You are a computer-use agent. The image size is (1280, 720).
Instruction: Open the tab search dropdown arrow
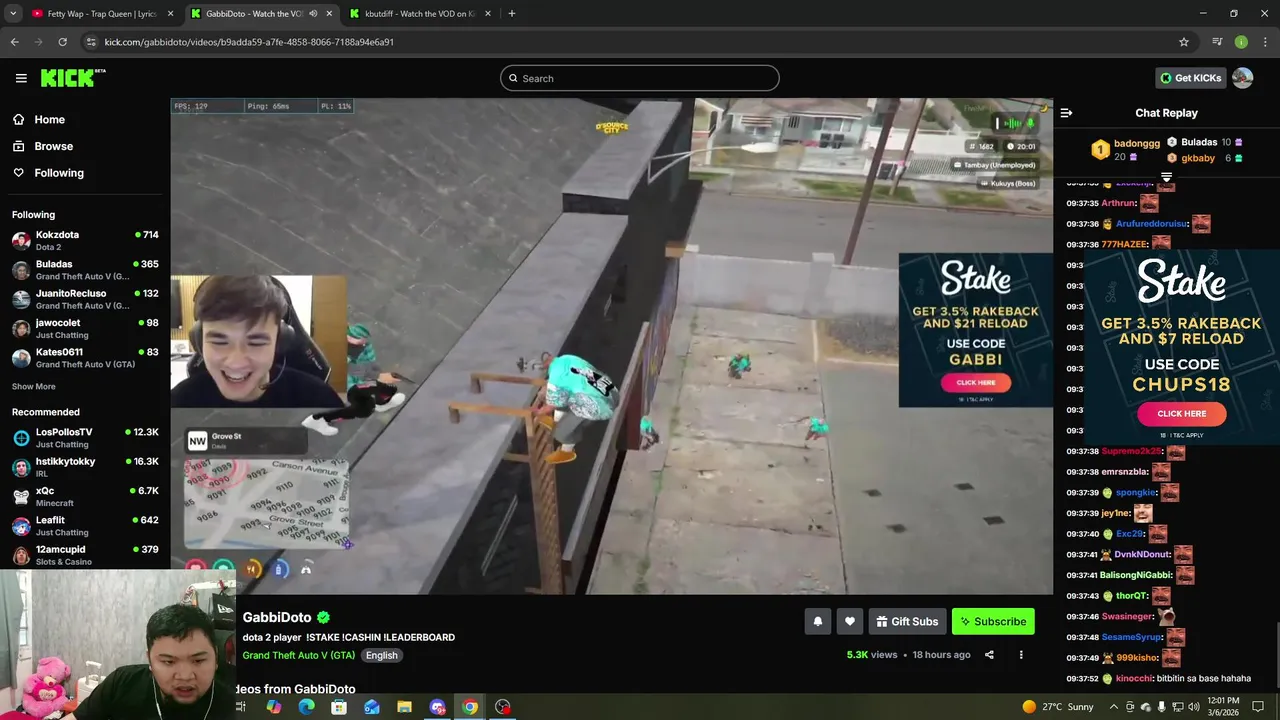12,13
